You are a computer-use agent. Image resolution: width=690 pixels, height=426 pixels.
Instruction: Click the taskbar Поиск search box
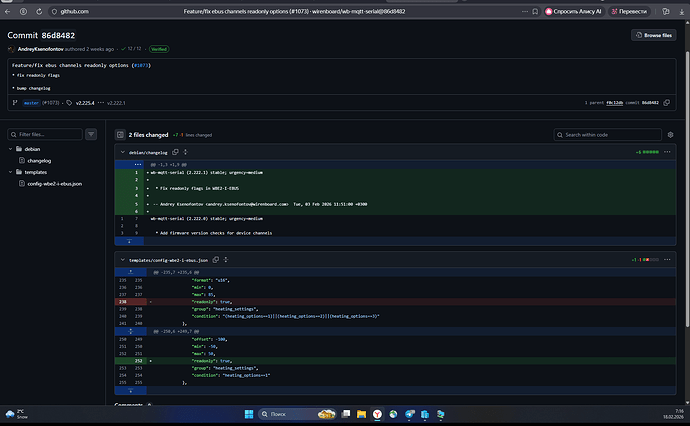(297, 414)
